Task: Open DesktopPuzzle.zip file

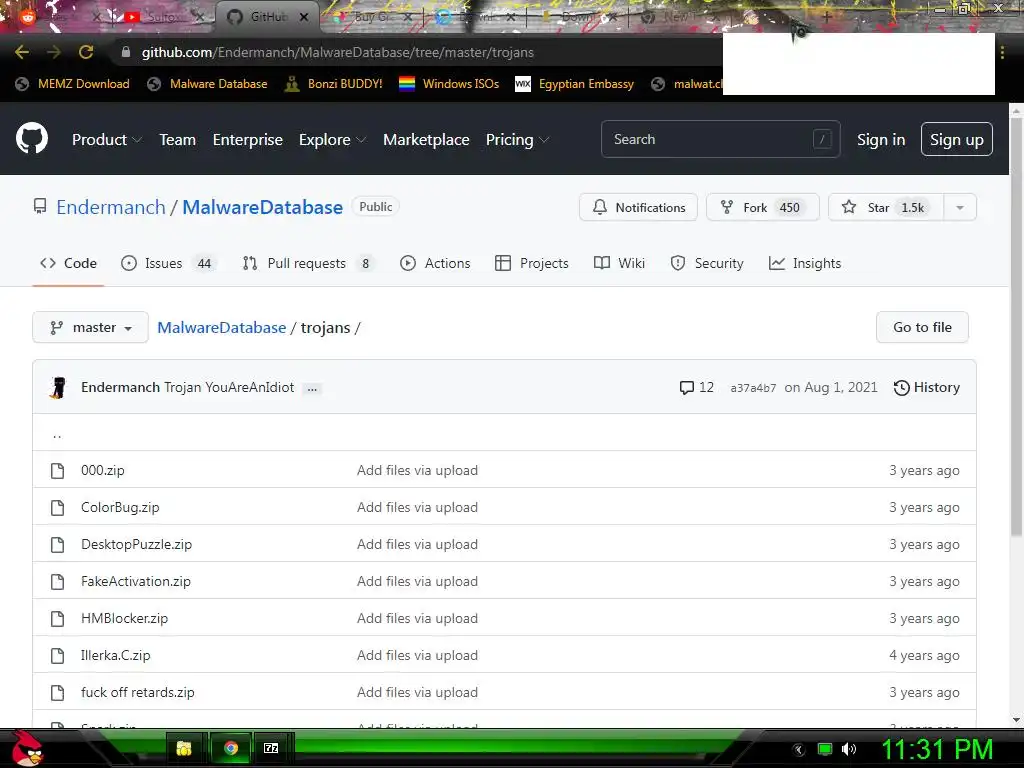Action: pyautogui.click(x=136, y=544)
